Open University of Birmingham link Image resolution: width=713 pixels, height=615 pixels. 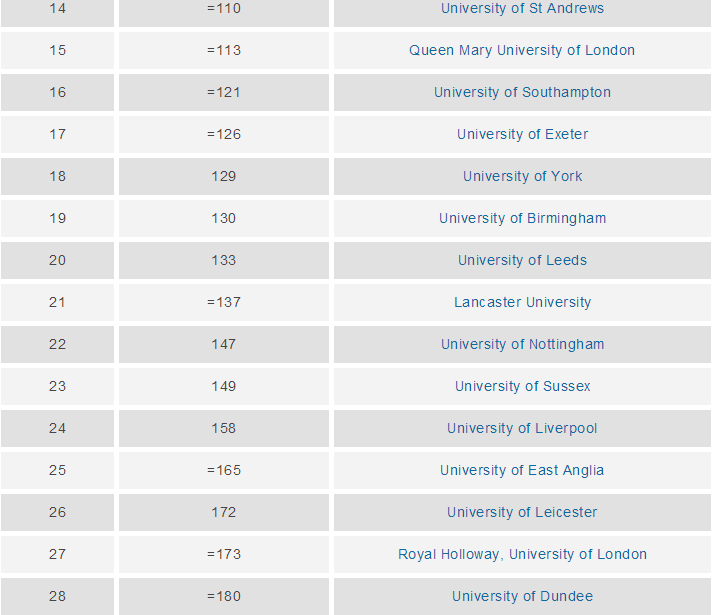tap(522, 219)
